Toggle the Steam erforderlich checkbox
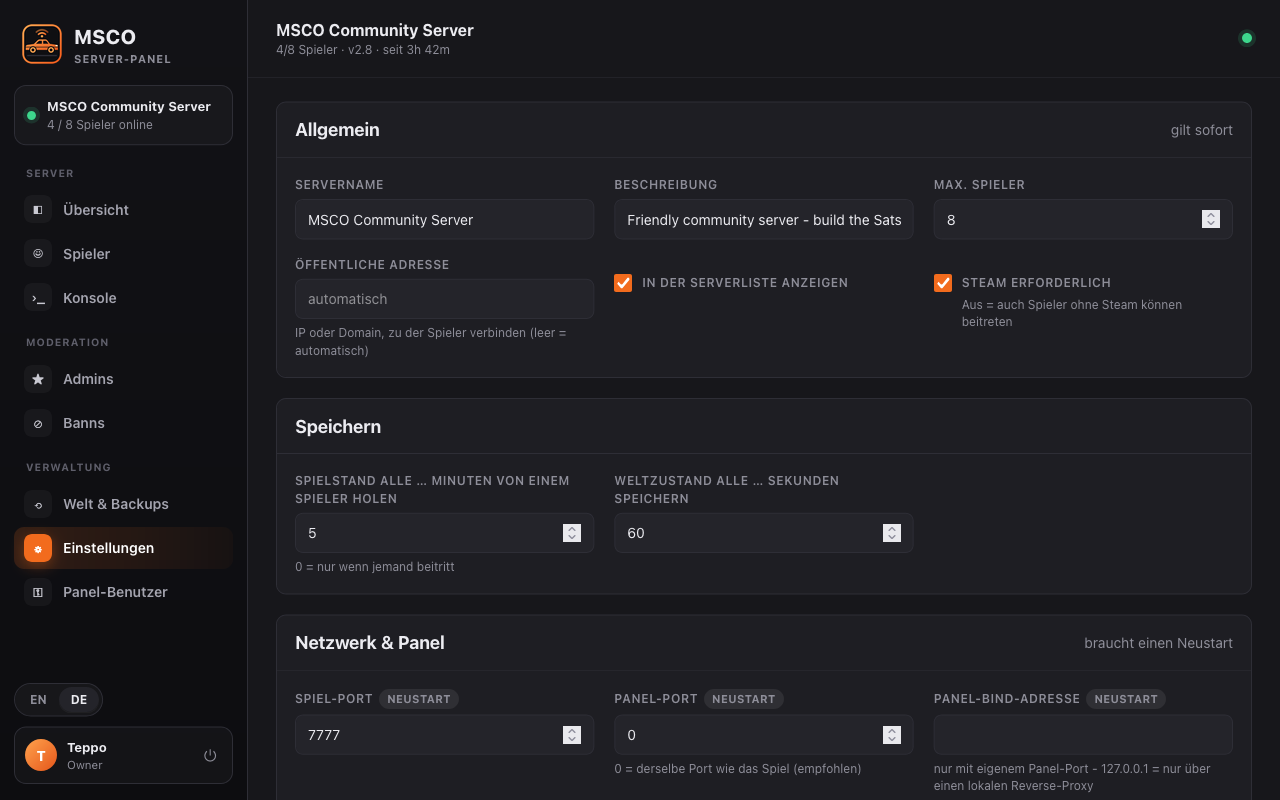Image resolution: width=1280 pixels, height=800 pixels. [x=943, y=283]
